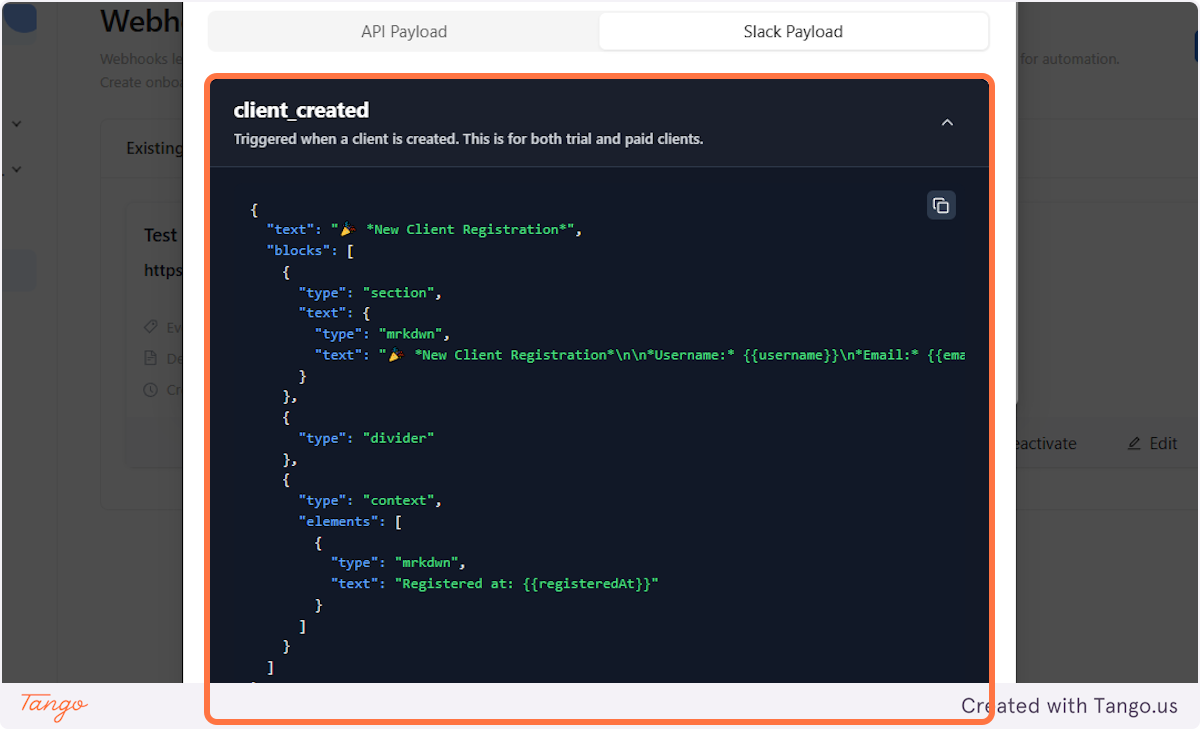Copy the client_created payload code
Viewport: 1200px width, 729px height.
[x=941, y=205]
